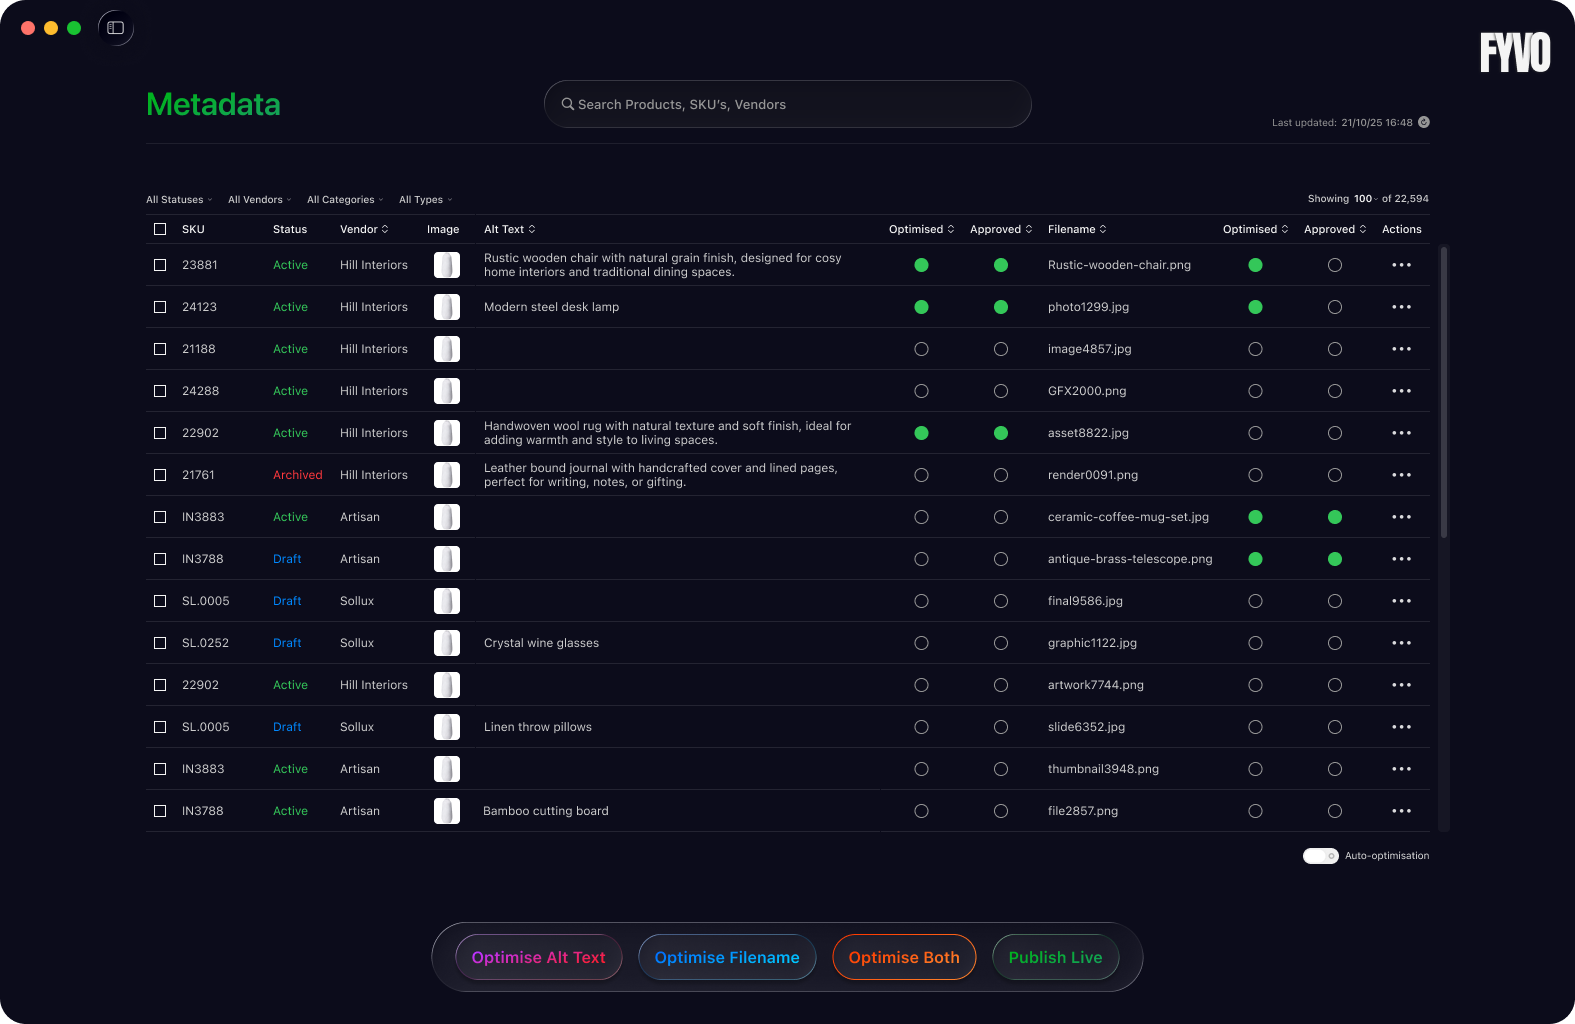Screen dimensions: 1575x1024
Task: Open three-dot actions for SKU 21761
Action: tap(1401, 475)
